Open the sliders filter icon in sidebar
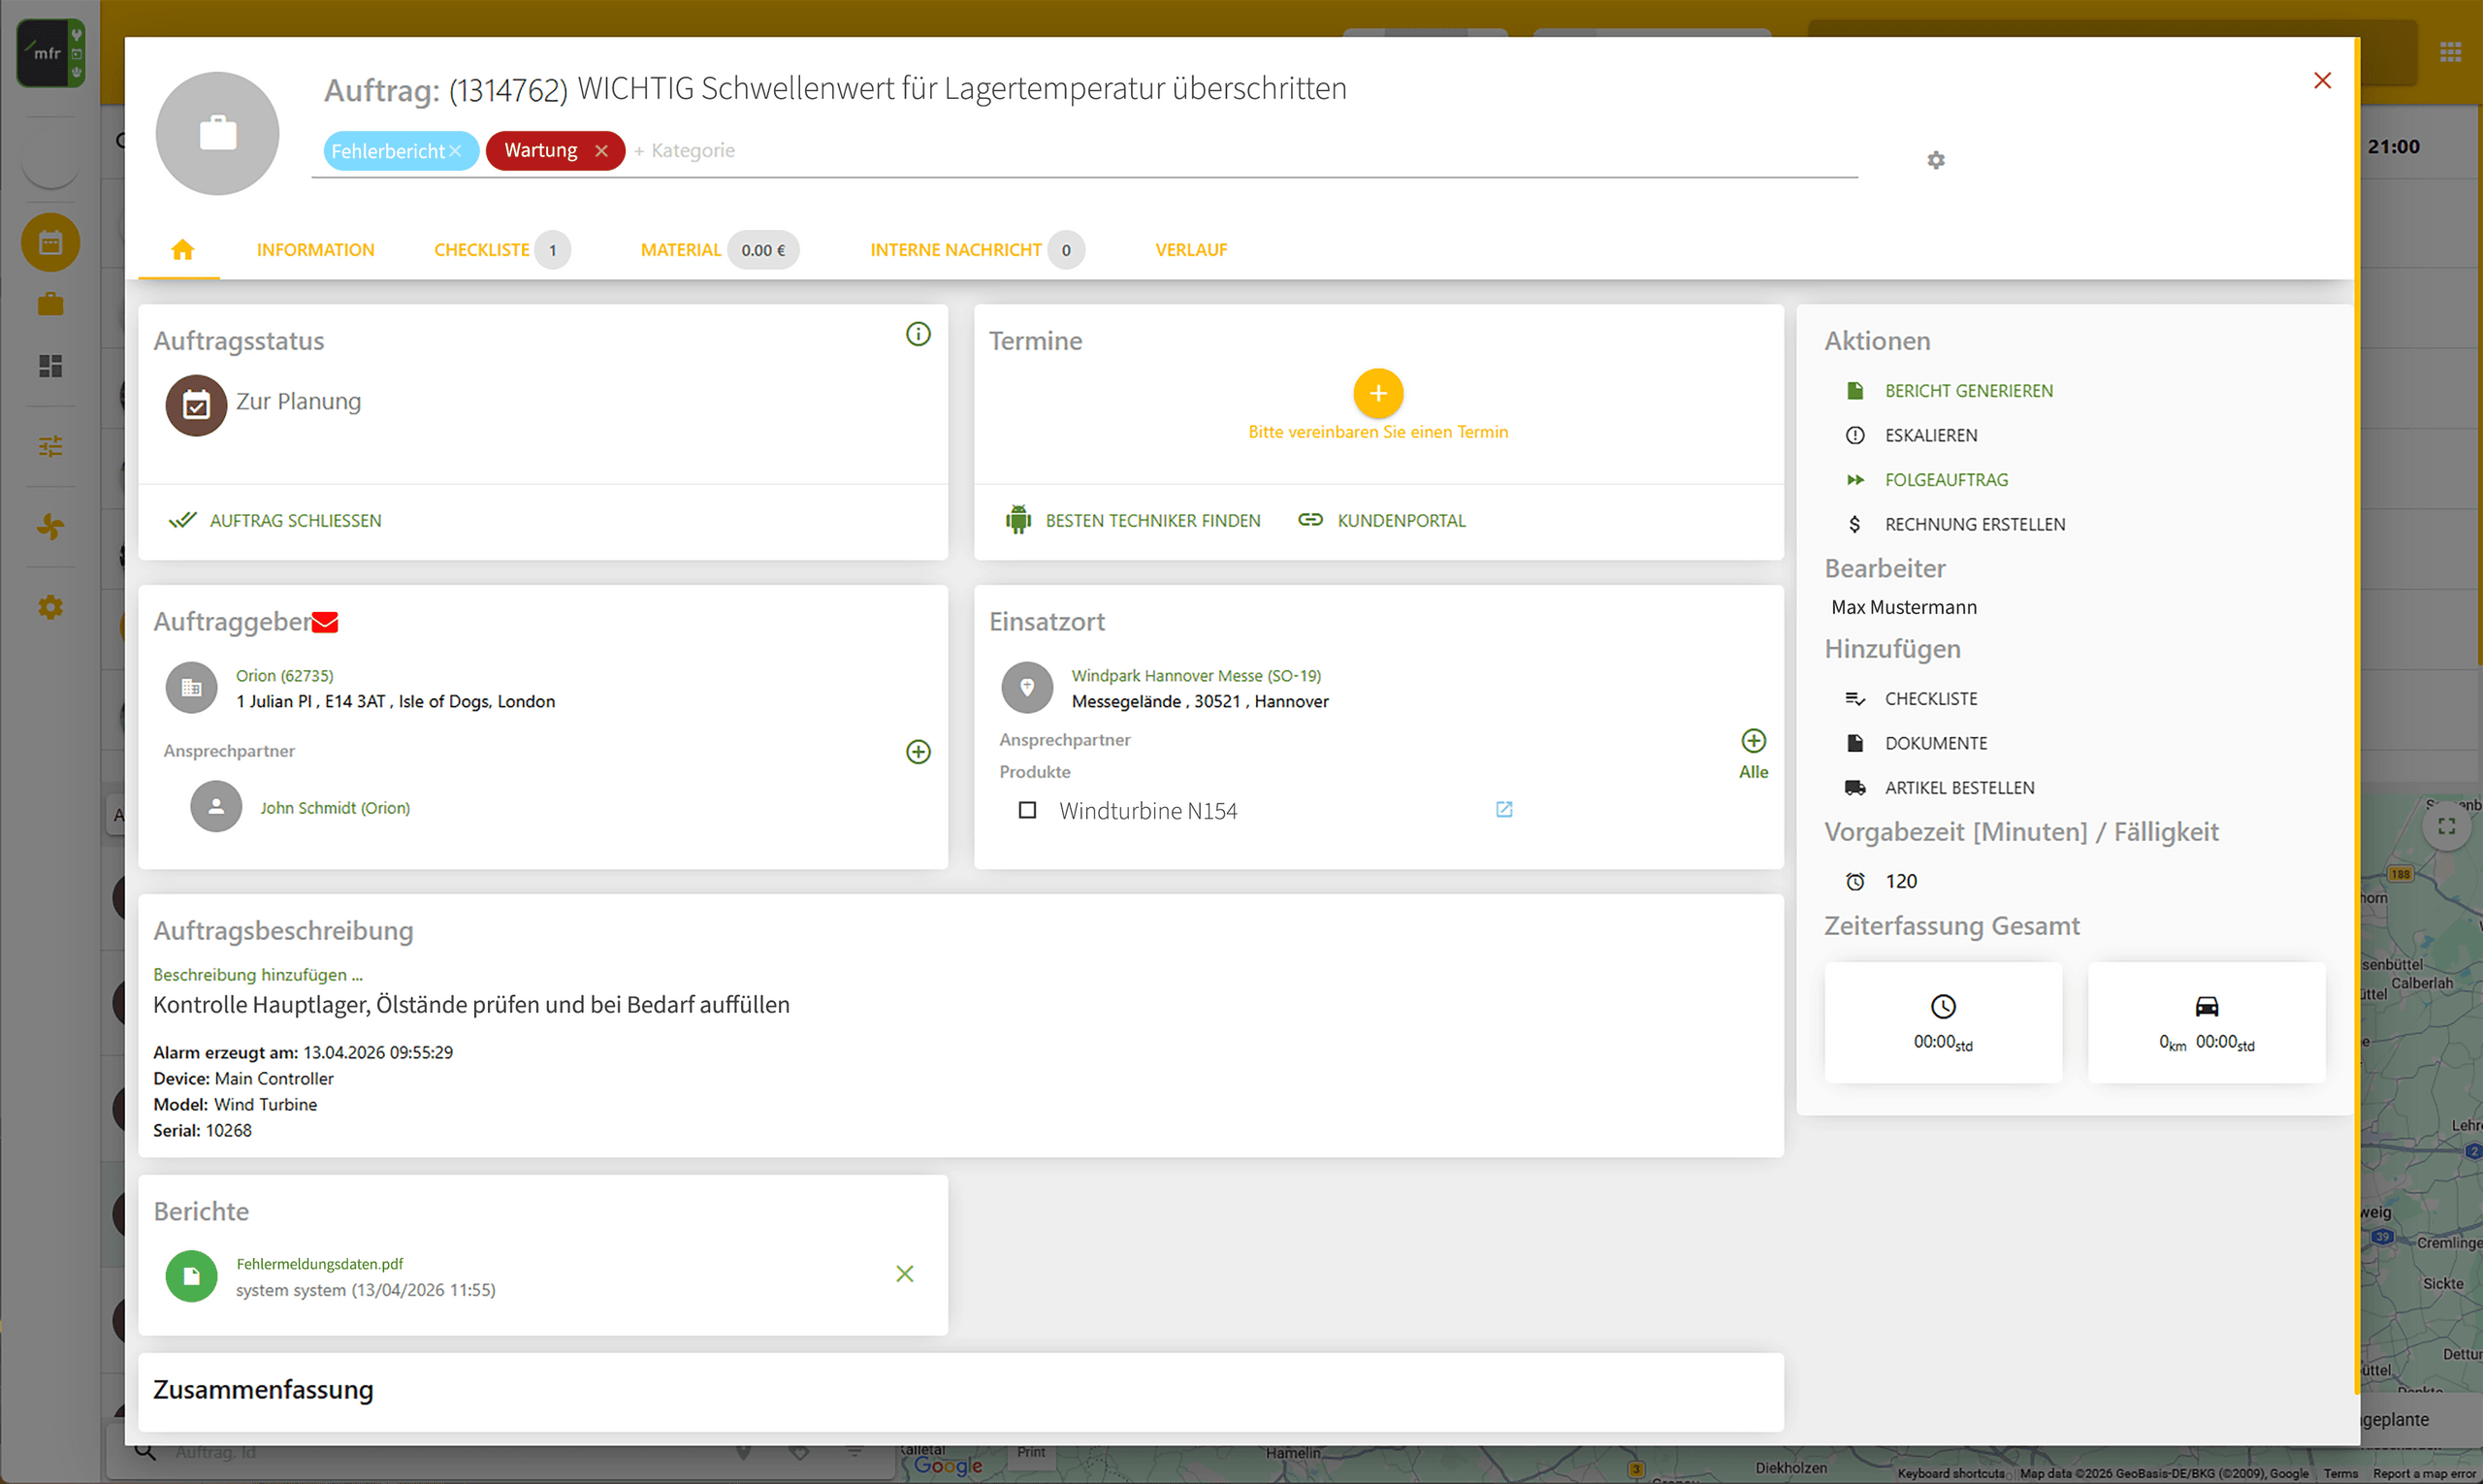 [50, 446]
